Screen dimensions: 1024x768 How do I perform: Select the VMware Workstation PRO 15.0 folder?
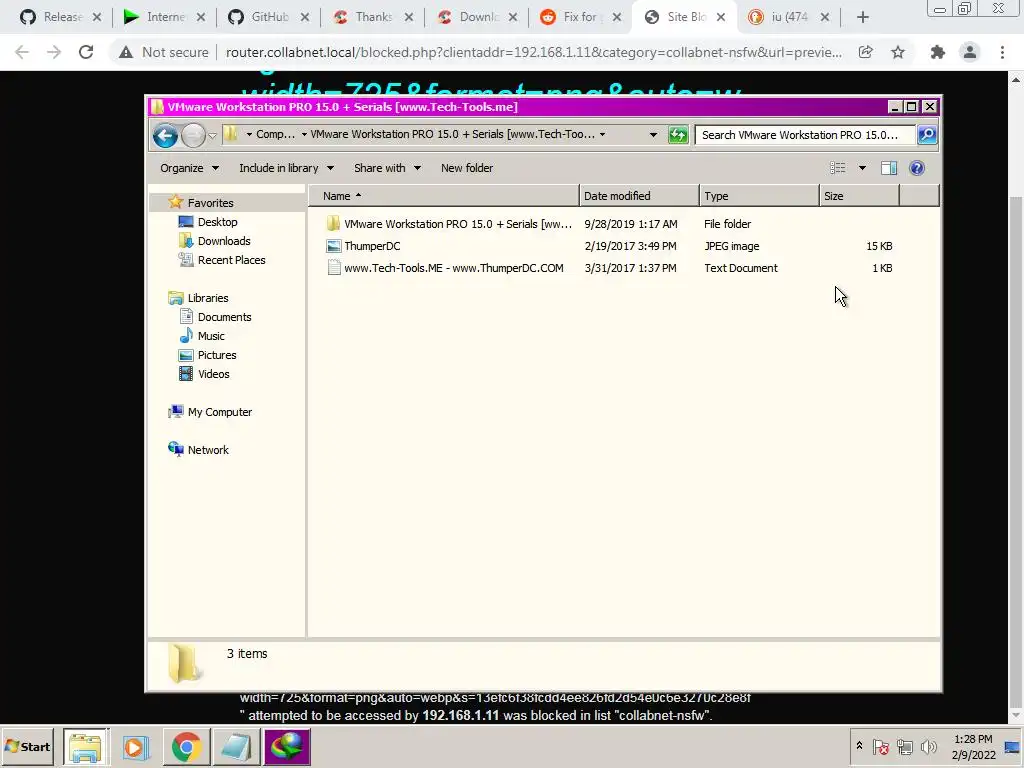pyautogui.click(x=449, y=224)
